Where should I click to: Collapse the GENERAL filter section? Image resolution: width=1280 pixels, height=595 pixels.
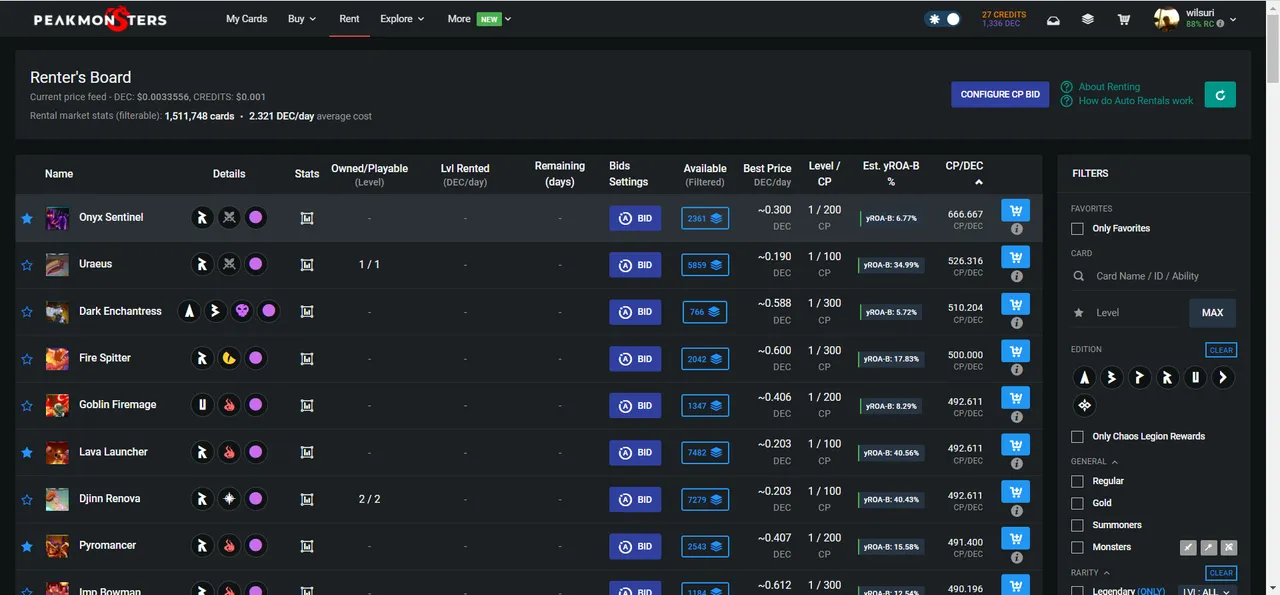pos(1094,462)
